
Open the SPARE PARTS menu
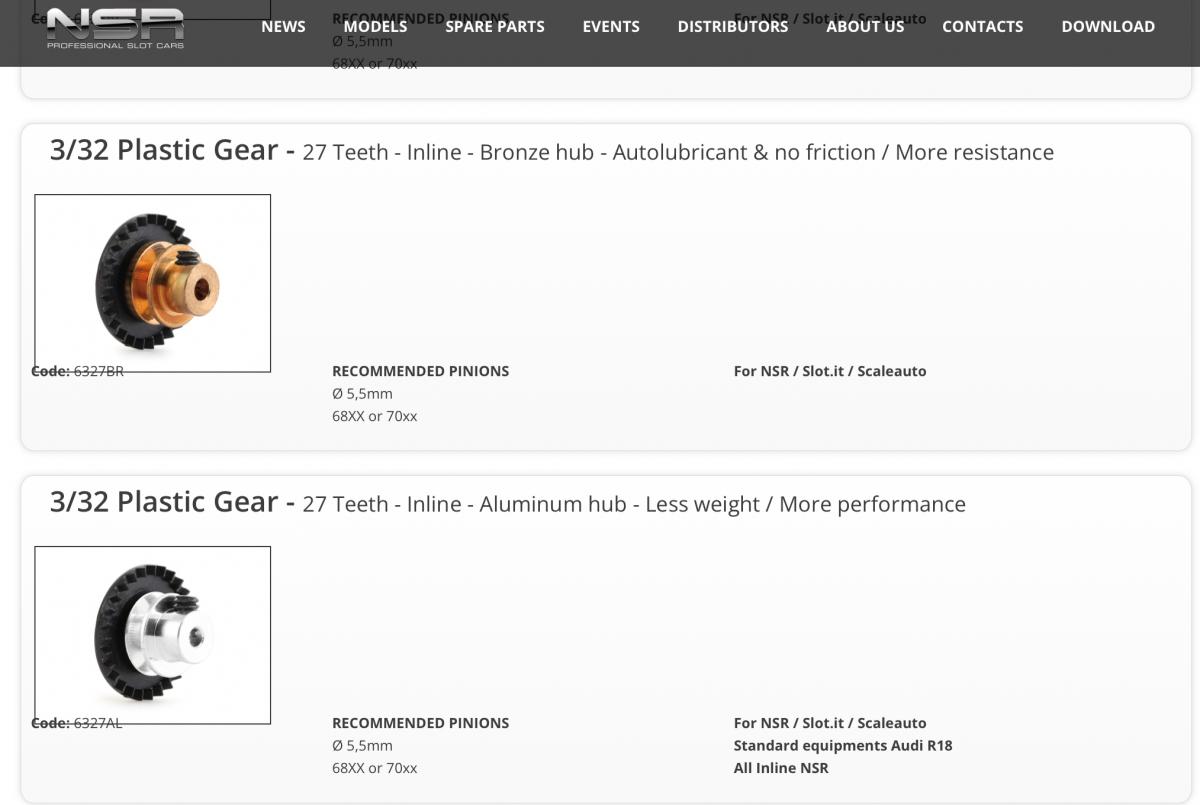(x=495, y=27)
